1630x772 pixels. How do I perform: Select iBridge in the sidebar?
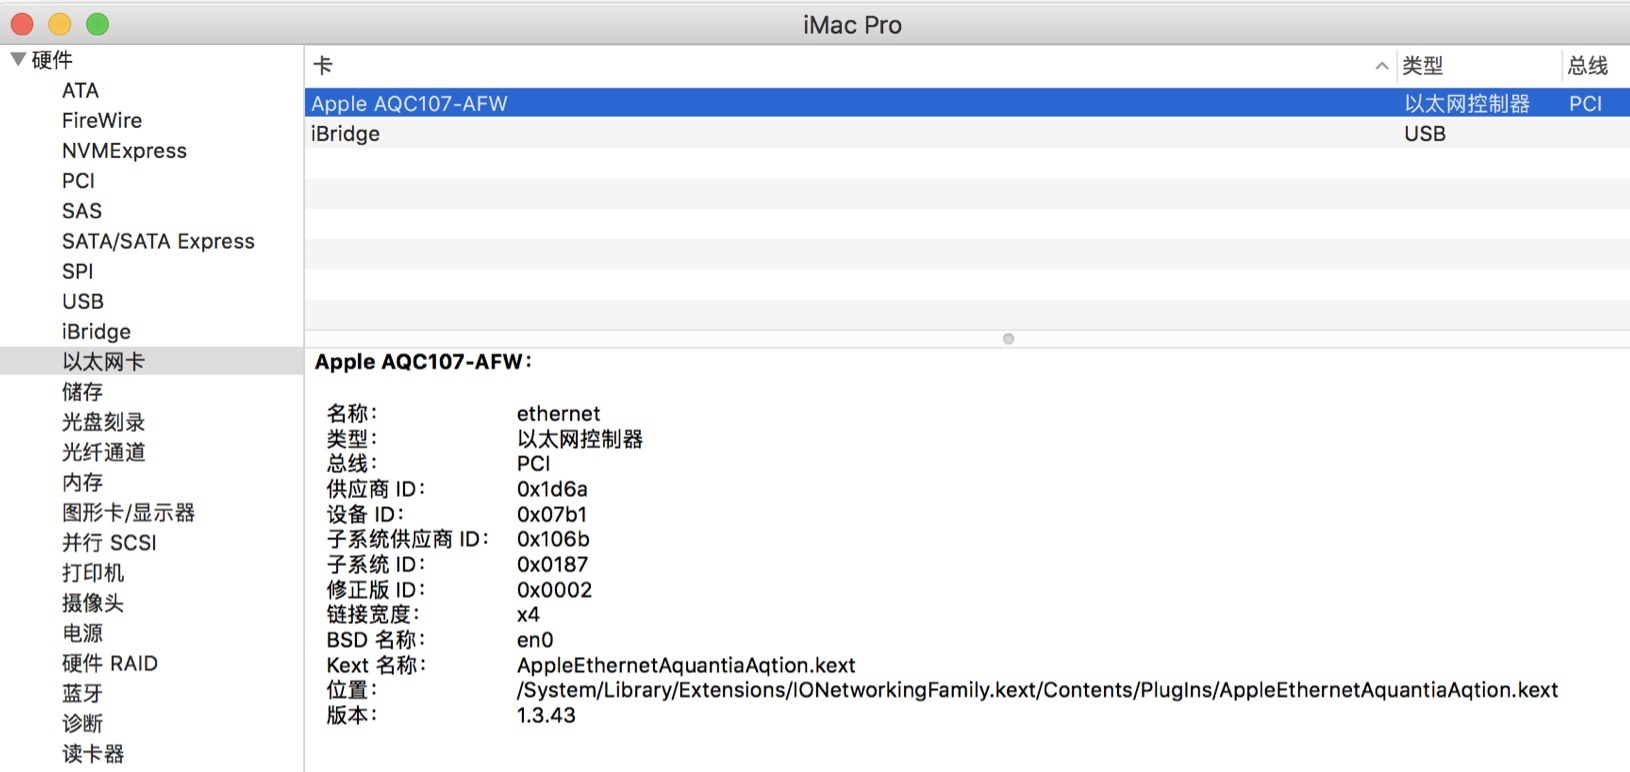96,331
